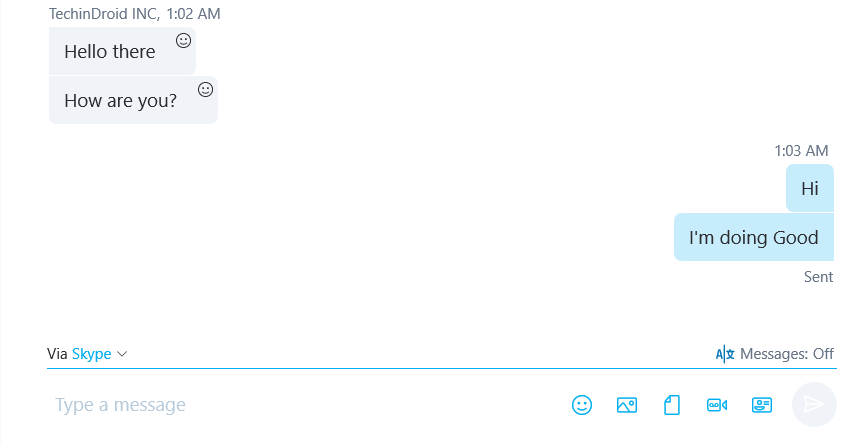Screen dimensions: 865x444
Task: Share a contact card
Action: [762, 405]
